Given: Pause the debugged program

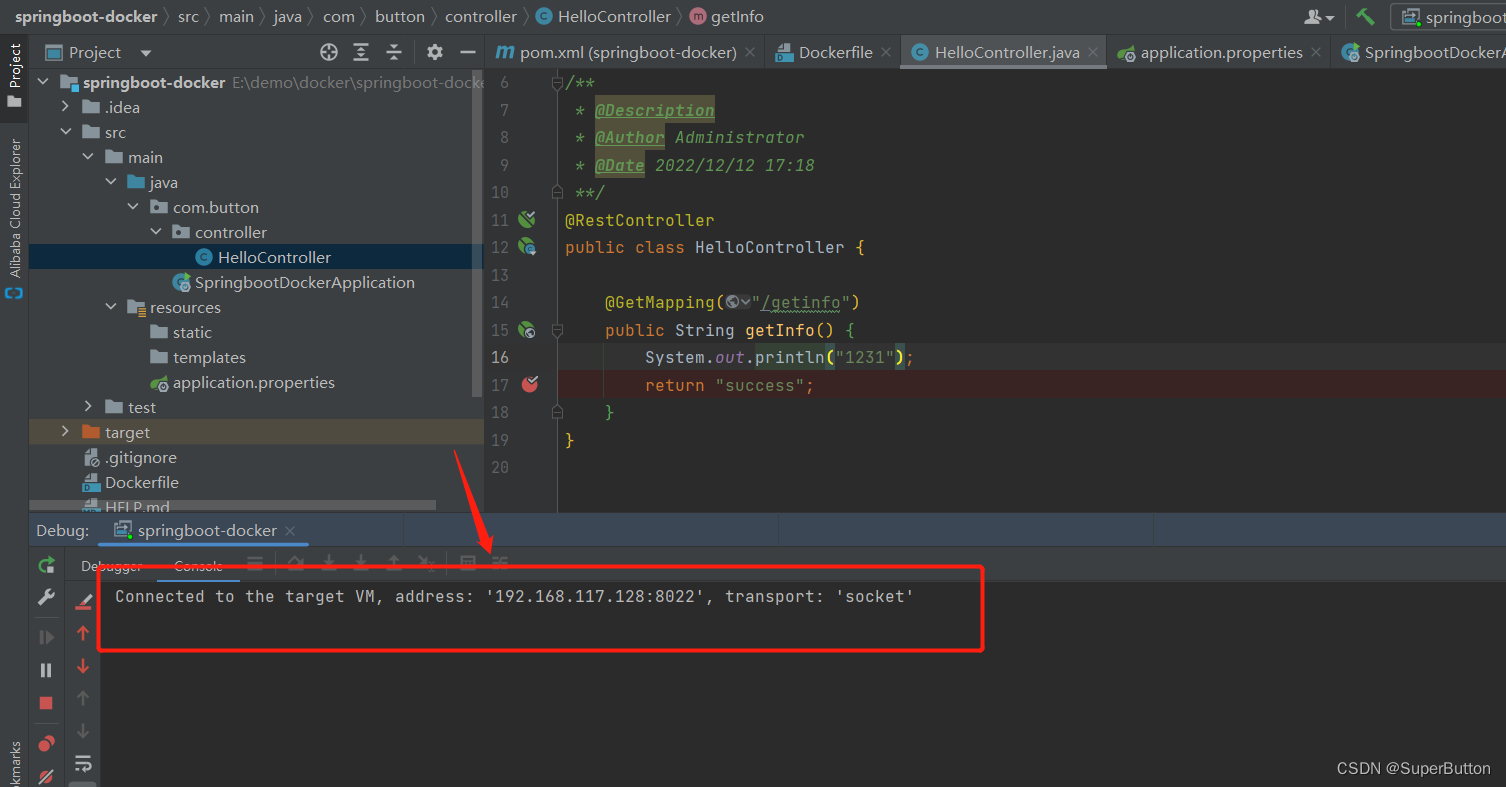Looking at the screenshot, I should pos(46,670).
